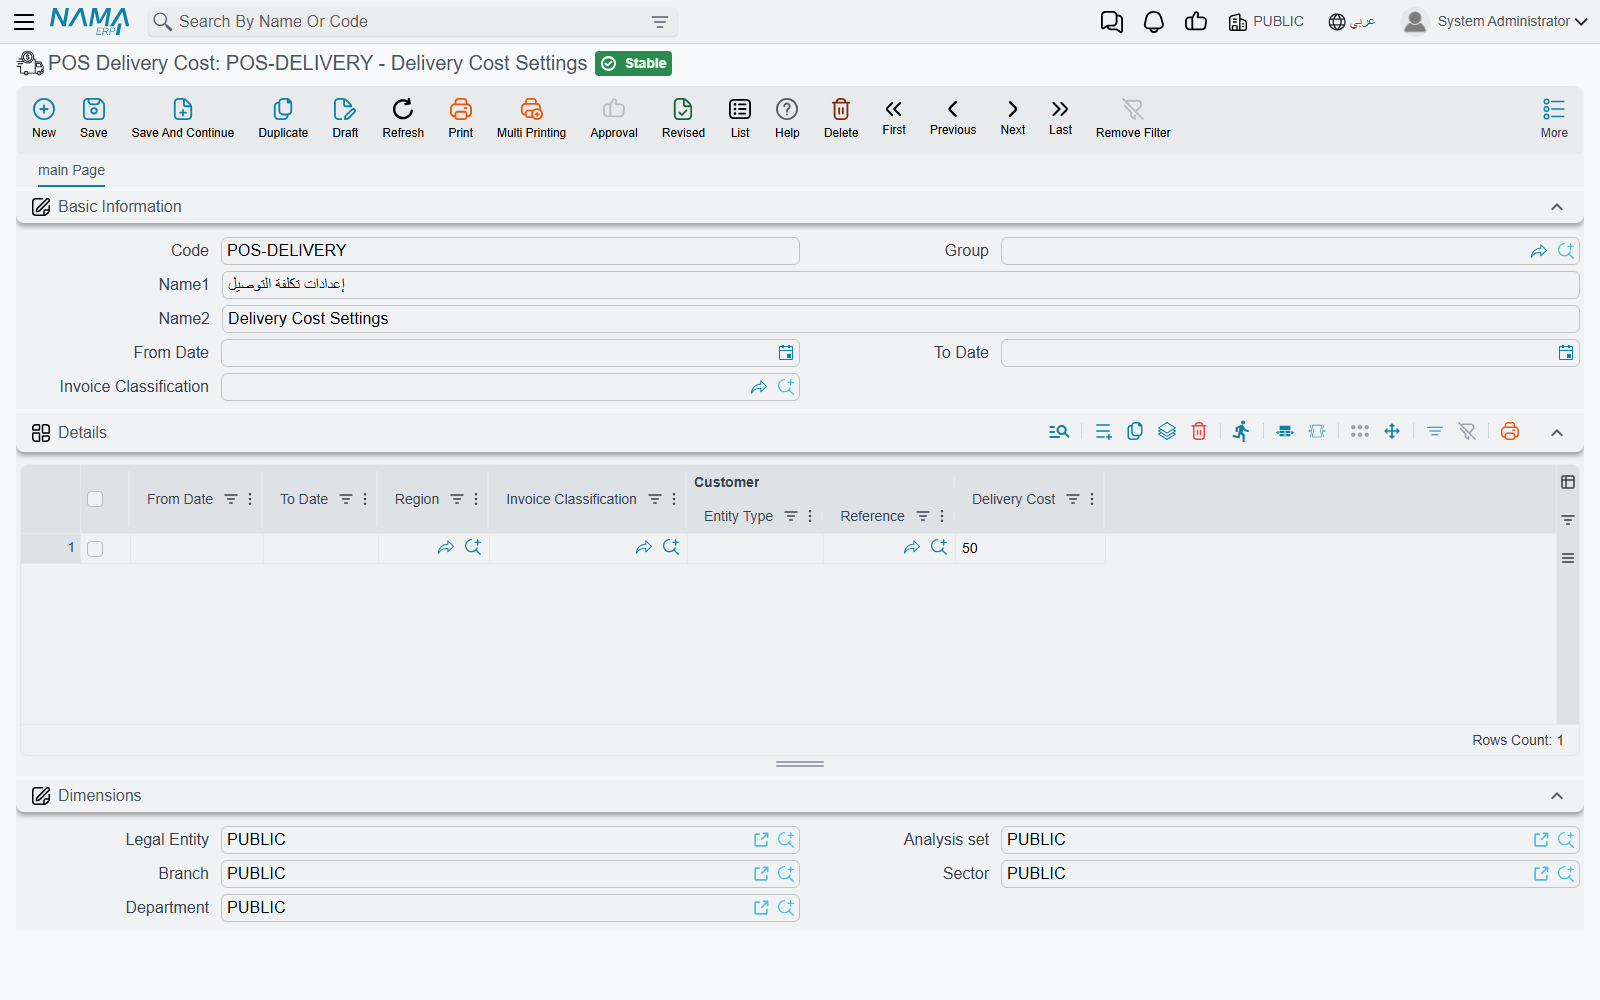Screen dimensions: 1600x1000
Task: Delete the current record
Action: [841, 118]
